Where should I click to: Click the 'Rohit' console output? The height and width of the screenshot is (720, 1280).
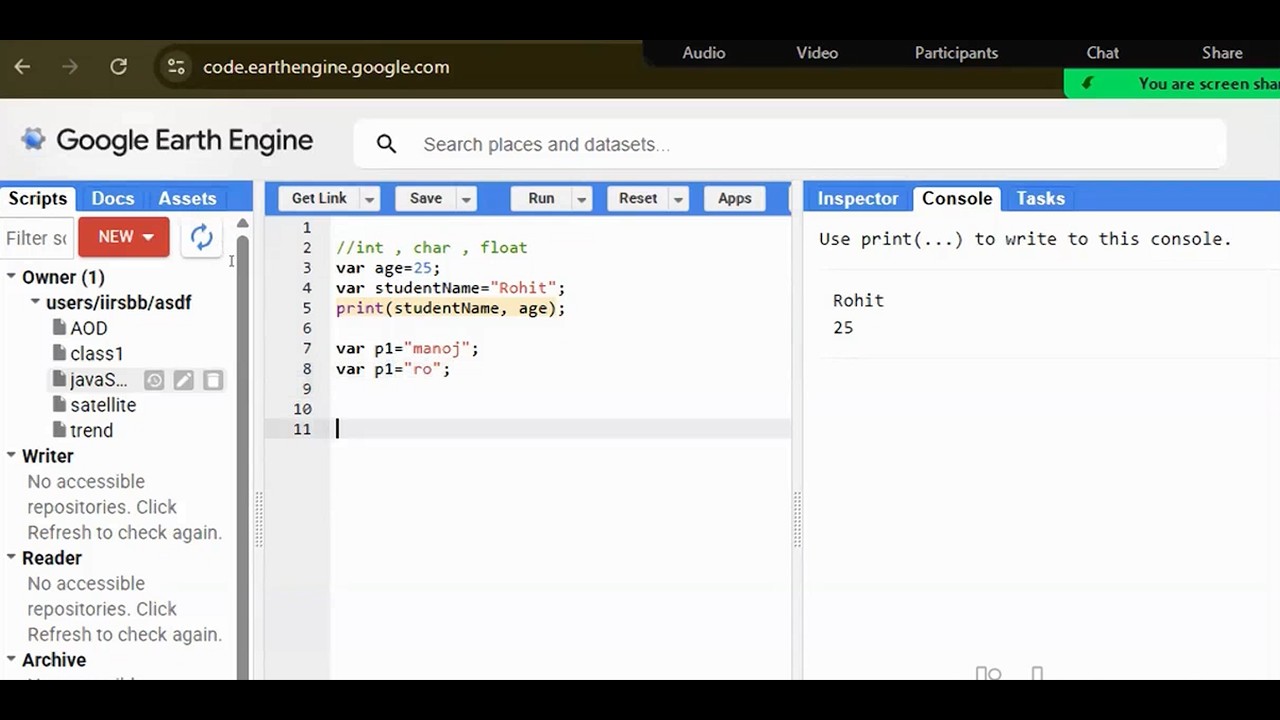pyautogui.click(x=858, y=300)
